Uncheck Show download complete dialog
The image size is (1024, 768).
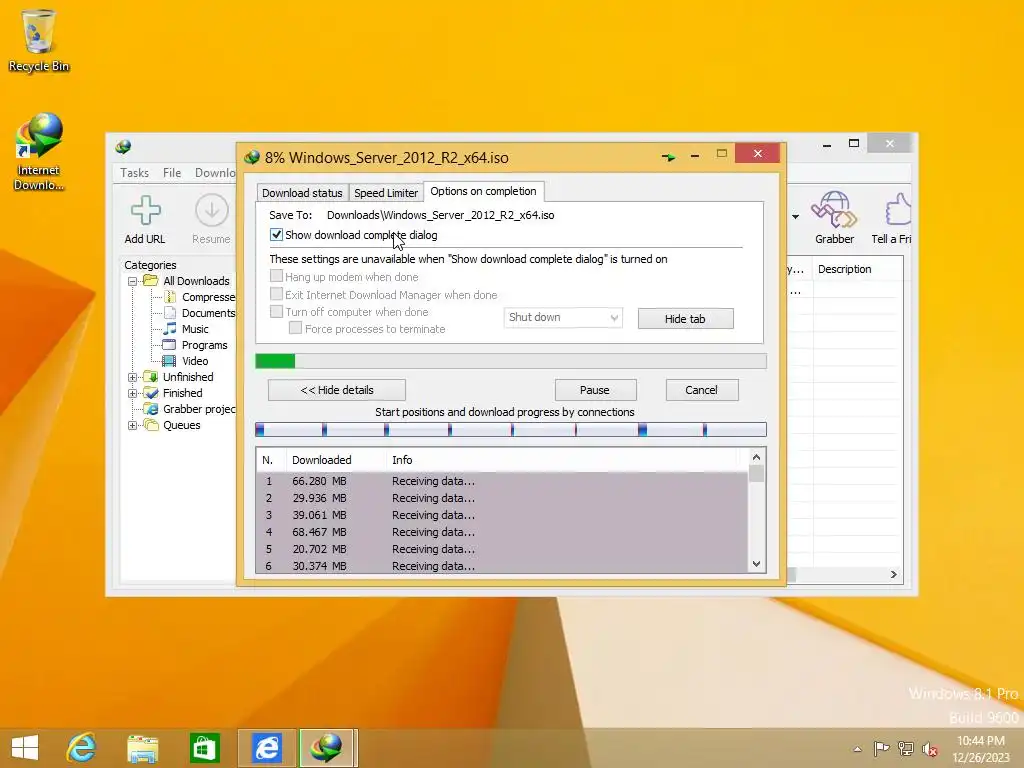click(276, 235)
